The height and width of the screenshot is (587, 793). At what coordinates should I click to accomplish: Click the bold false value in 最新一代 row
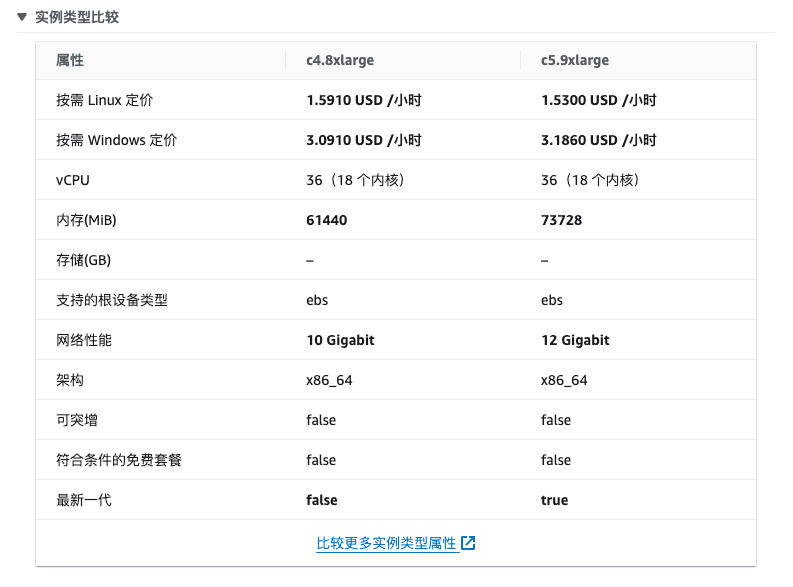pos(321,500)
